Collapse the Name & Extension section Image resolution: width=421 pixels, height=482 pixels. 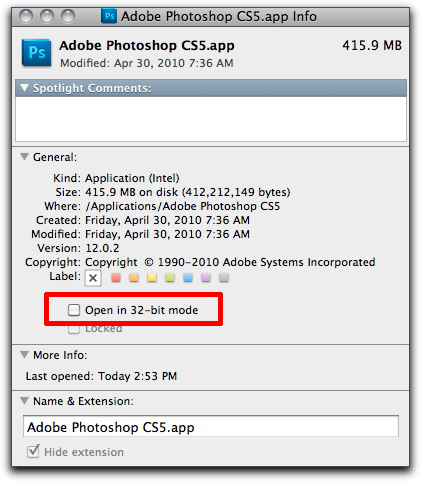point(24,401)
